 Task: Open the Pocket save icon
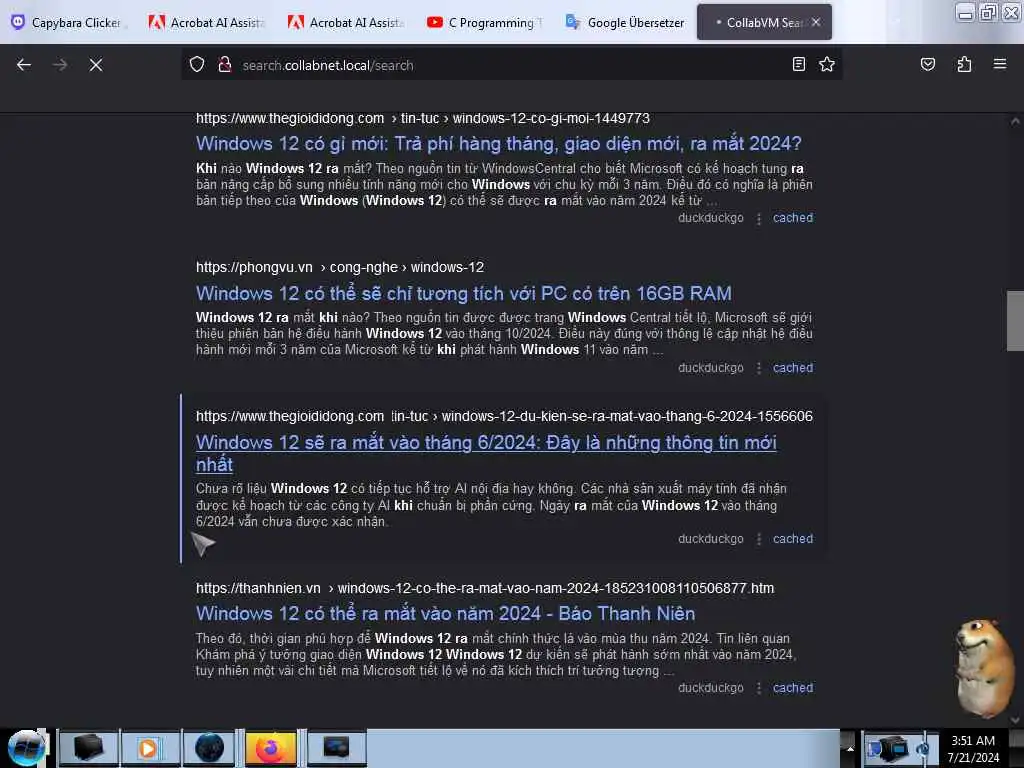click(x=927, y=64)
